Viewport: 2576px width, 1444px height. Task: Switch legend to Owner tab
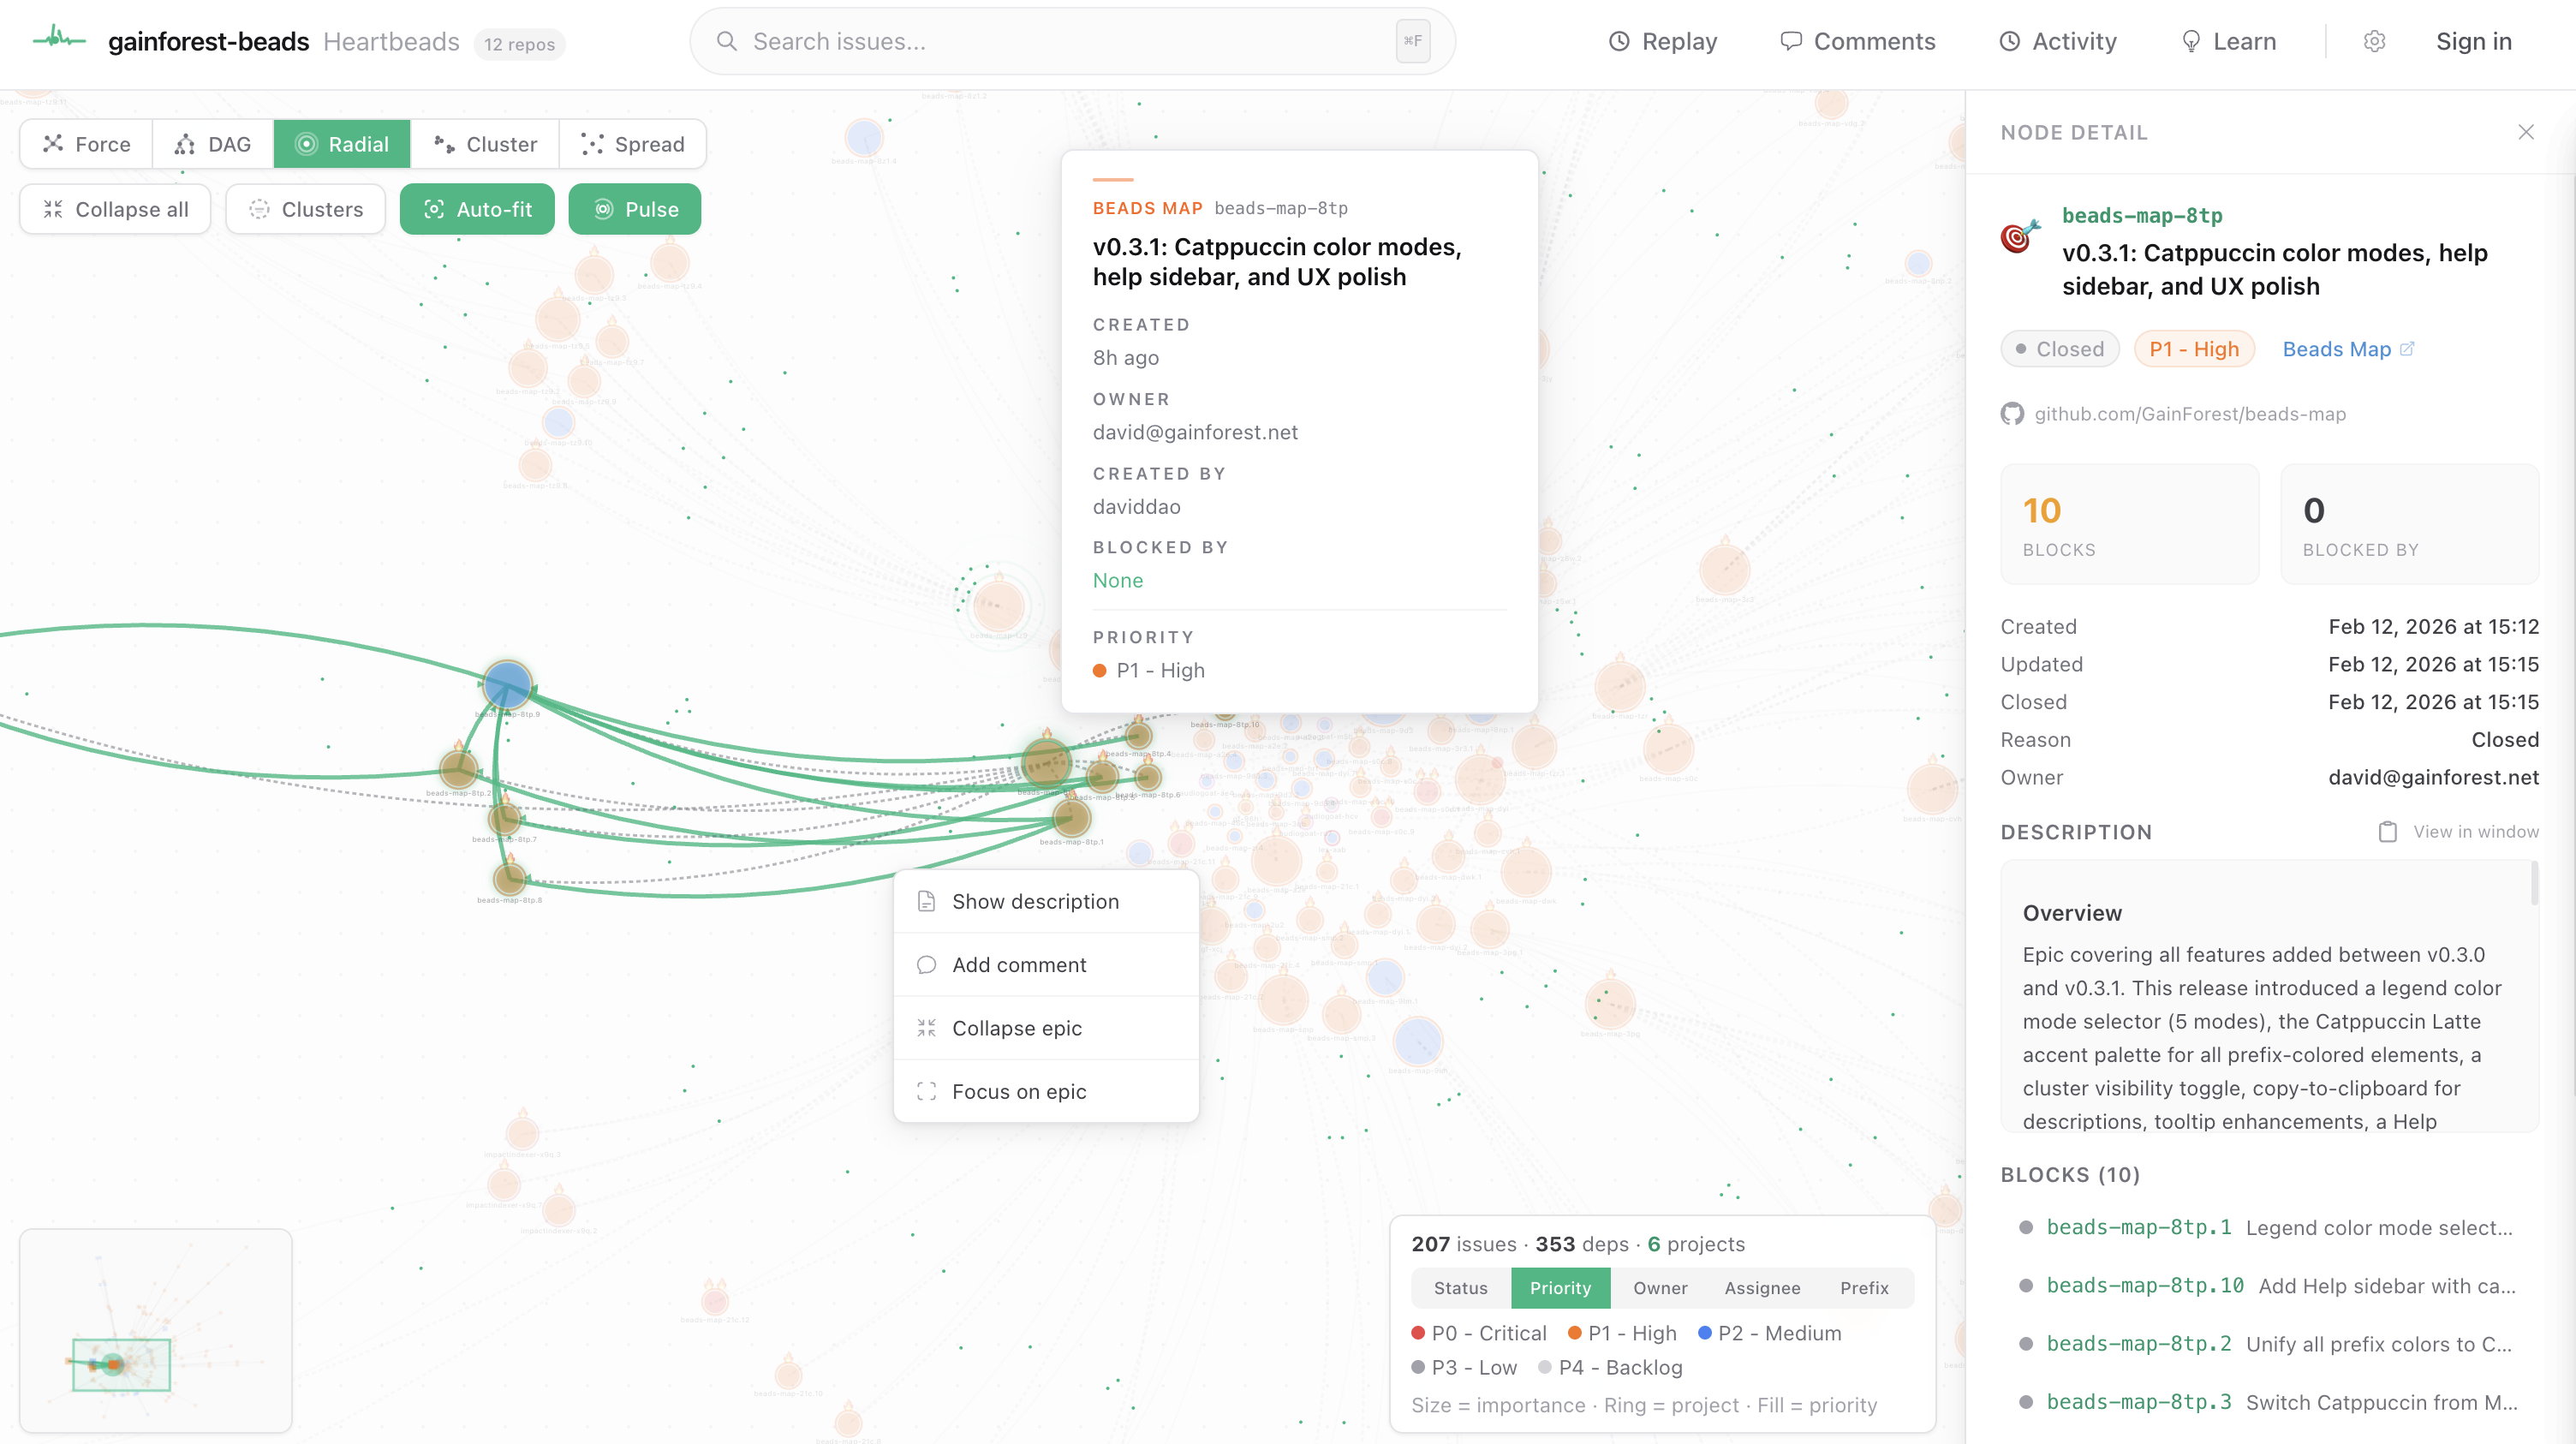point(1660,1288)
